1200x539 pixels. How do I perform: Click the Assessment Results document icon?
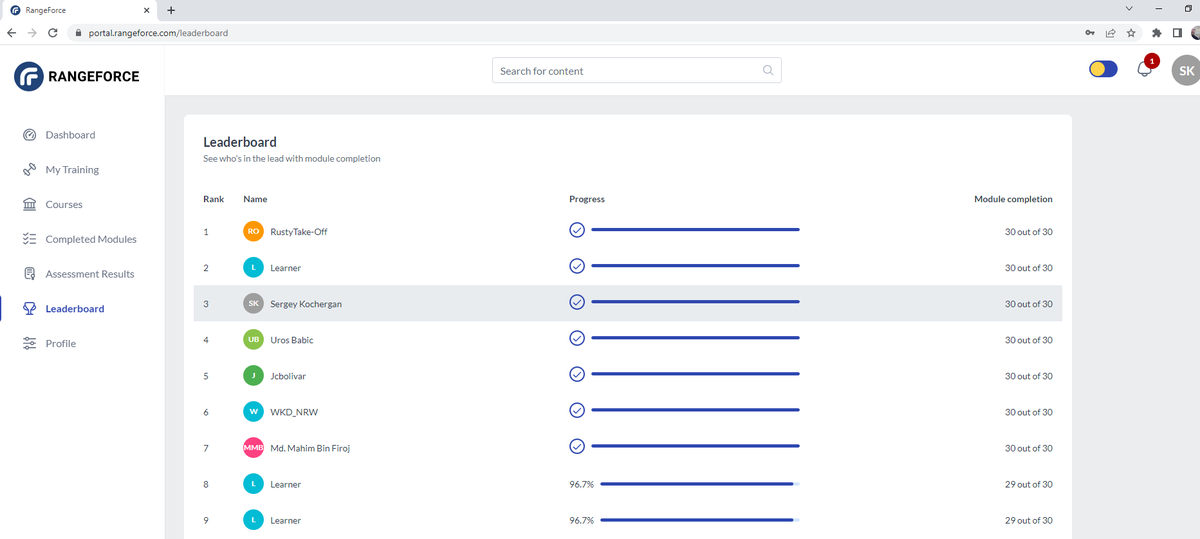(x=29, y=274)
